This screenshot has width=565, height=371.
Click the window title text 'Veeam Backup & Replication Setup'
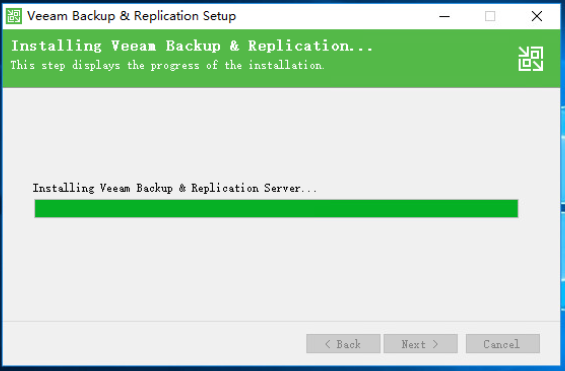(x=132, y=16)
